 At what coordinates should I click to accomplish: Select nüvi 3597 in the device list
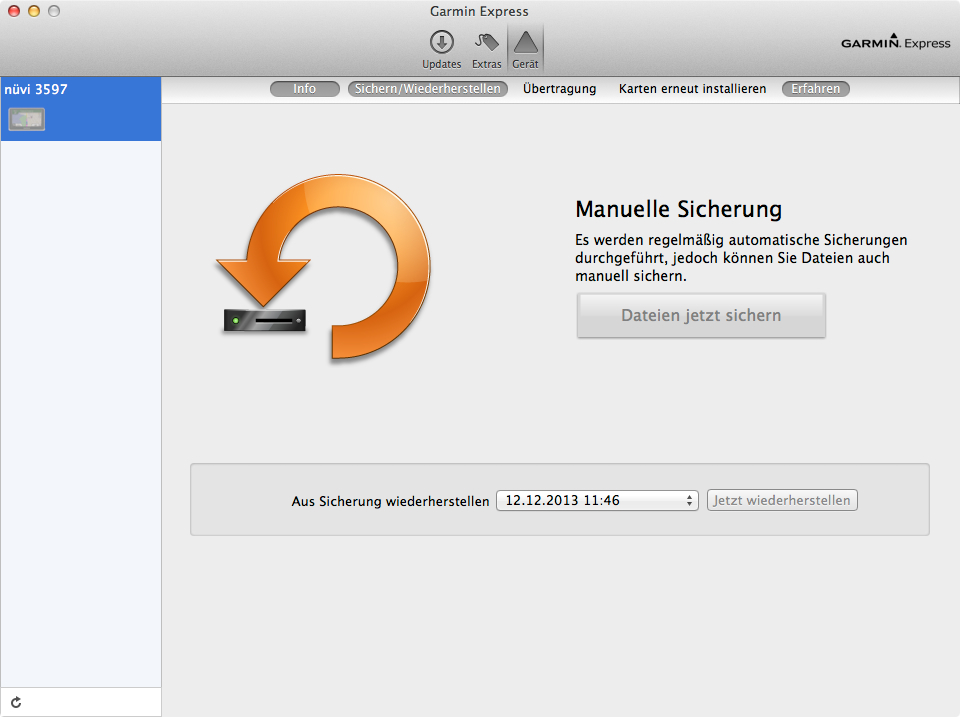point(36,90)
